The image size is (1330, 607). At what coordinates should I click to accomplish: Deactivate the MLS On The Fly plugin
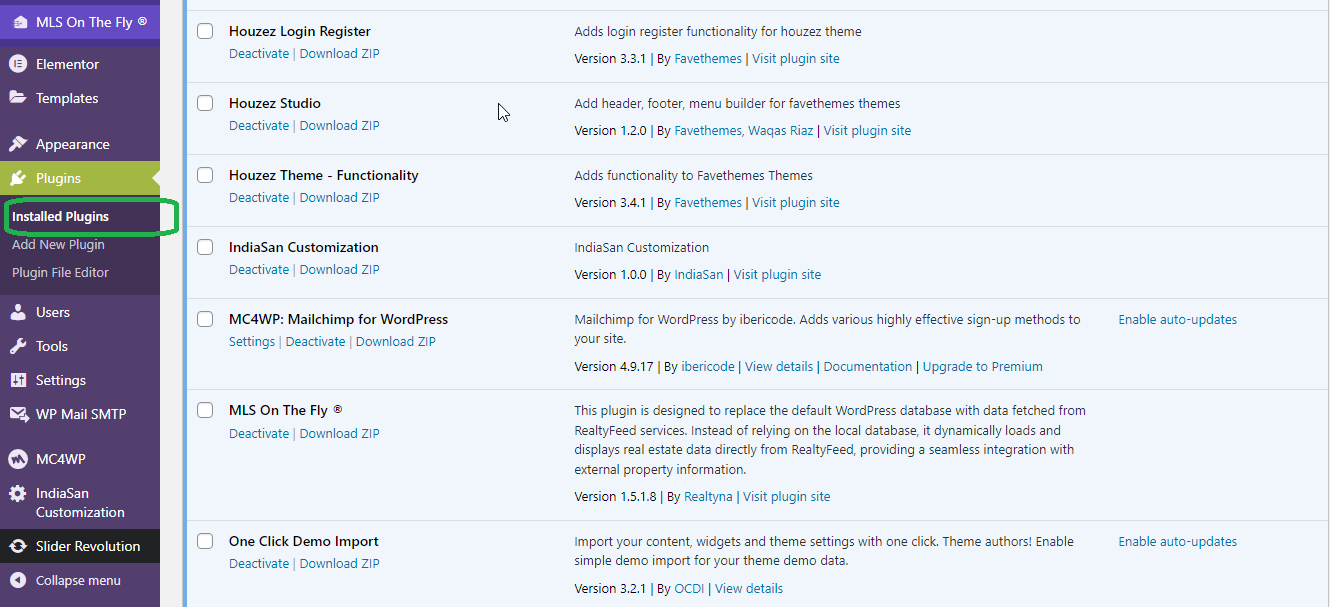[259, 434]
